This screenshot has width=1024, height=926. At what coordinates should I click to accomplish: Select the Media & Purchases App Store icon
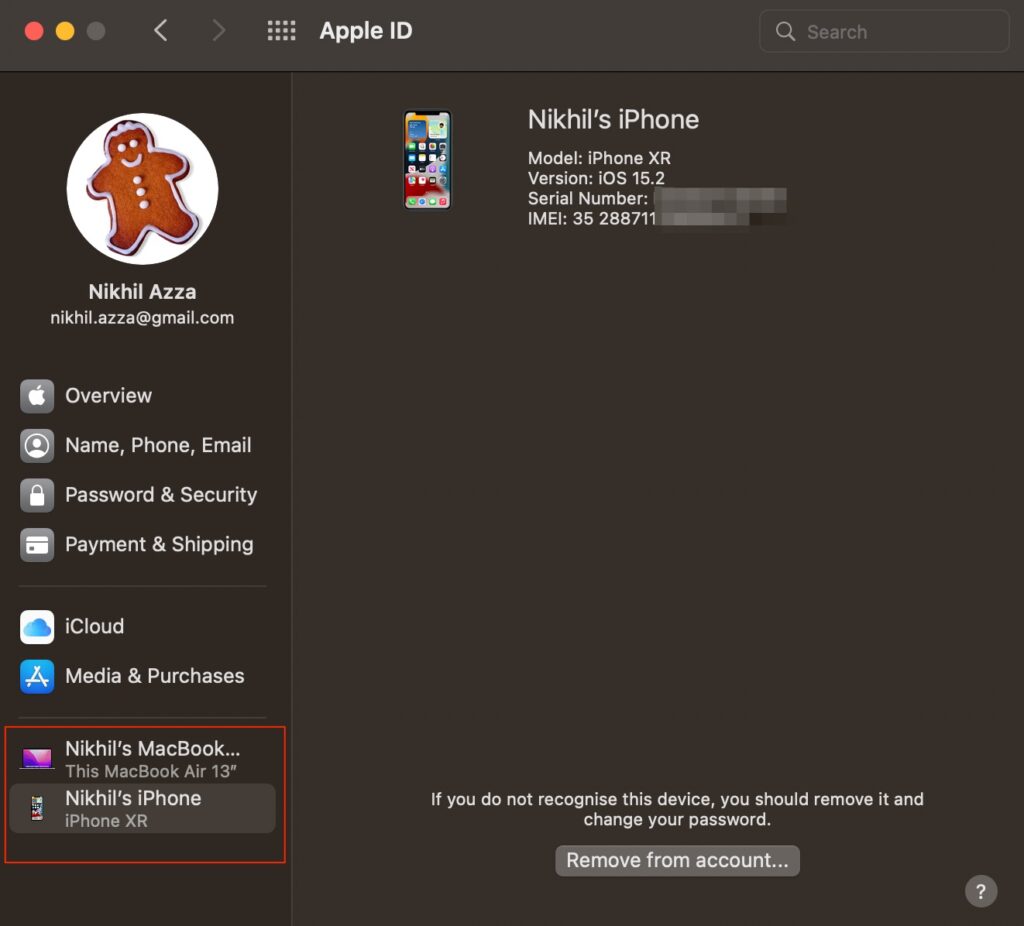tap(36, 676)
